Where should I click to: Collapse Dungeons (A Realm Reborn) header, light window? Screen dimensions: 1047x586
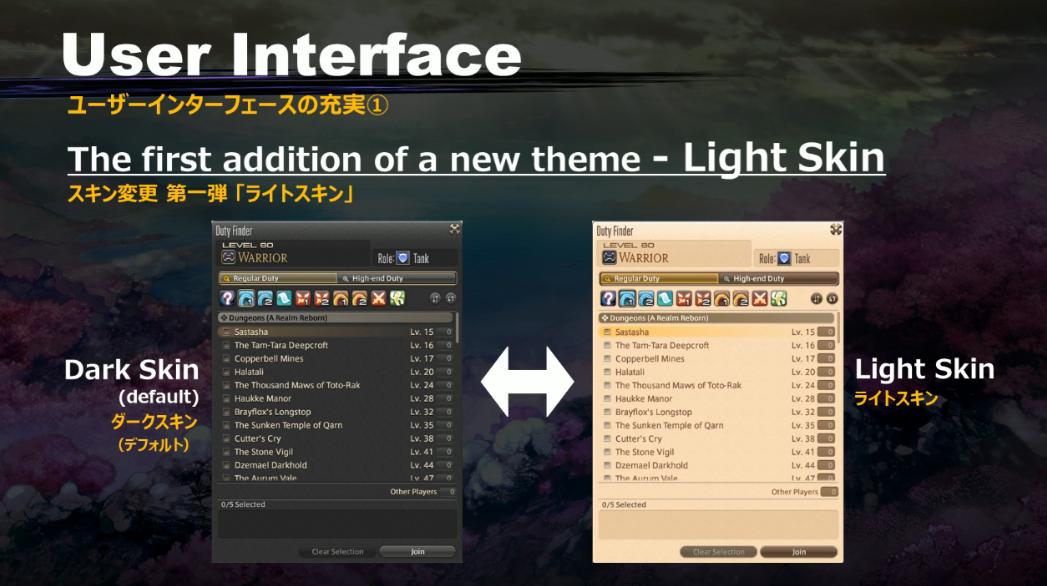[716, 318]
